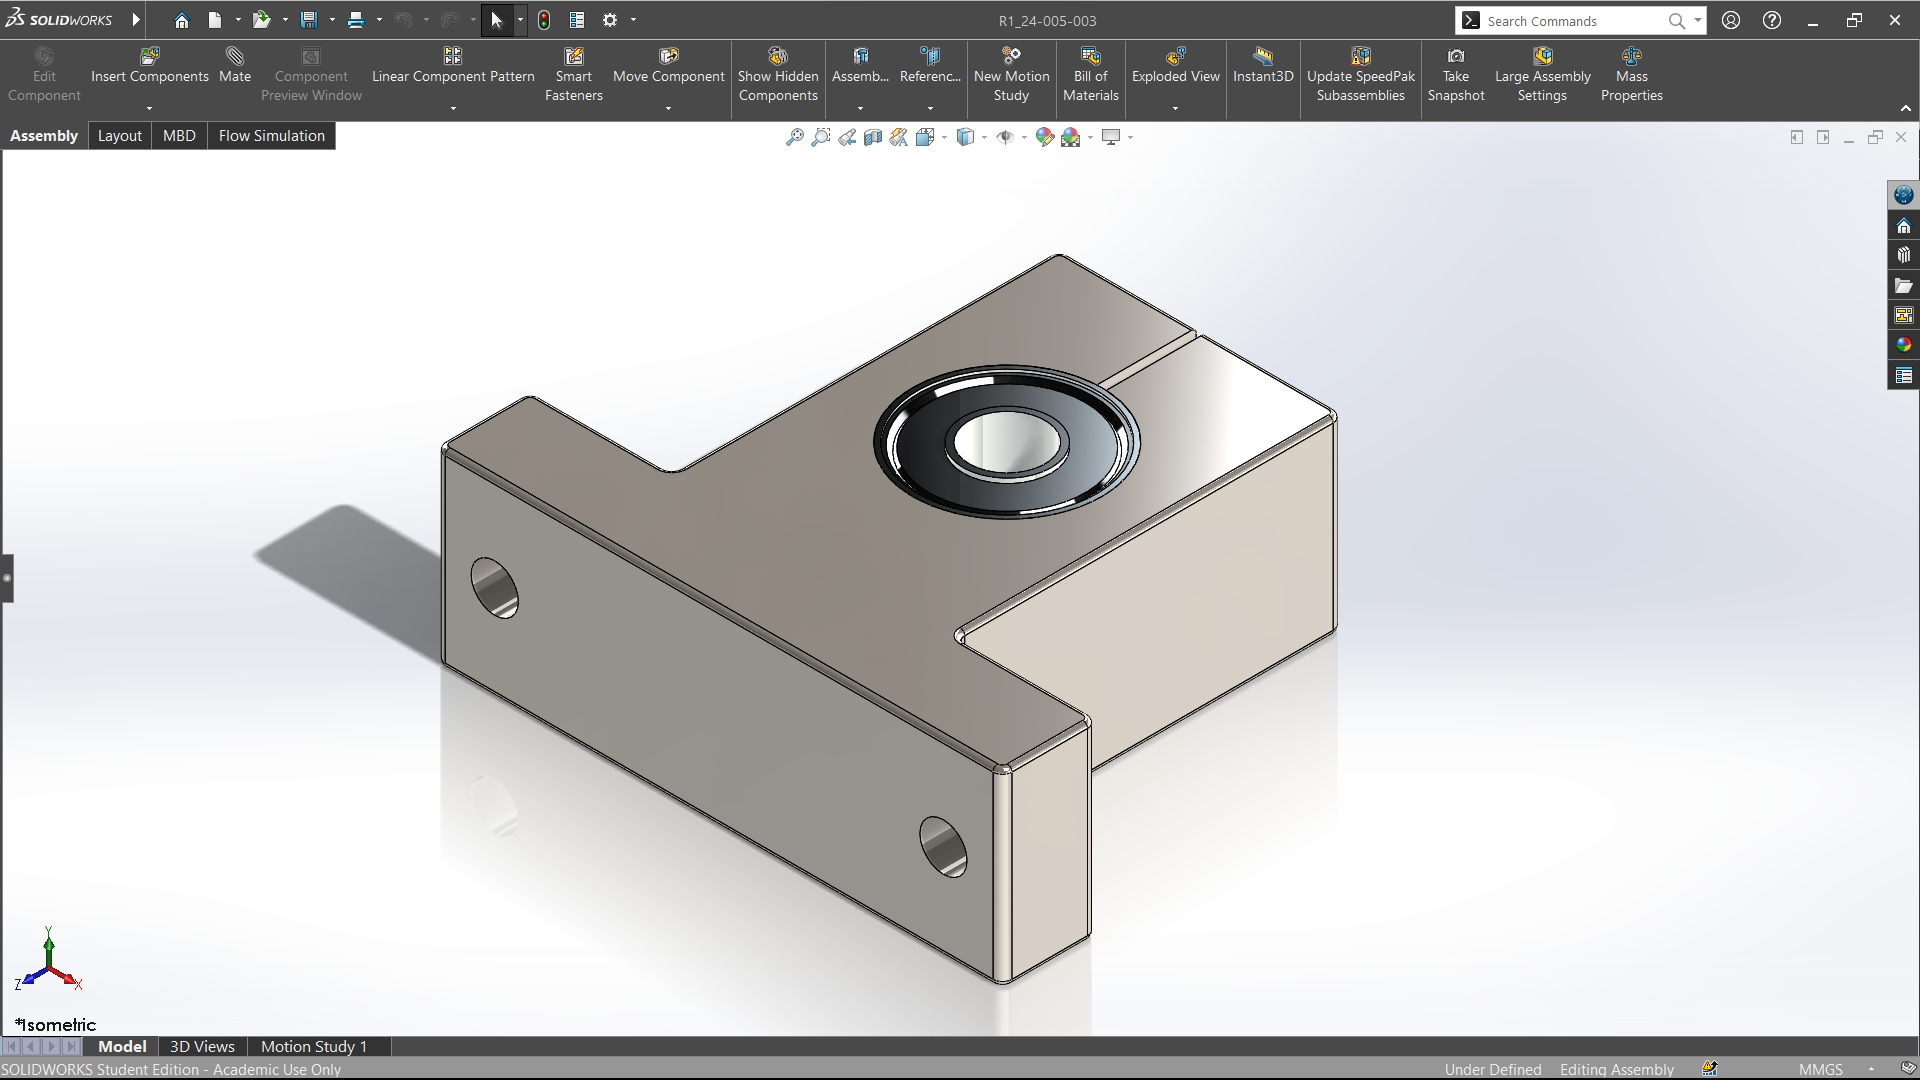Open Exploded View dropdown arrow

pos(1175,108)
